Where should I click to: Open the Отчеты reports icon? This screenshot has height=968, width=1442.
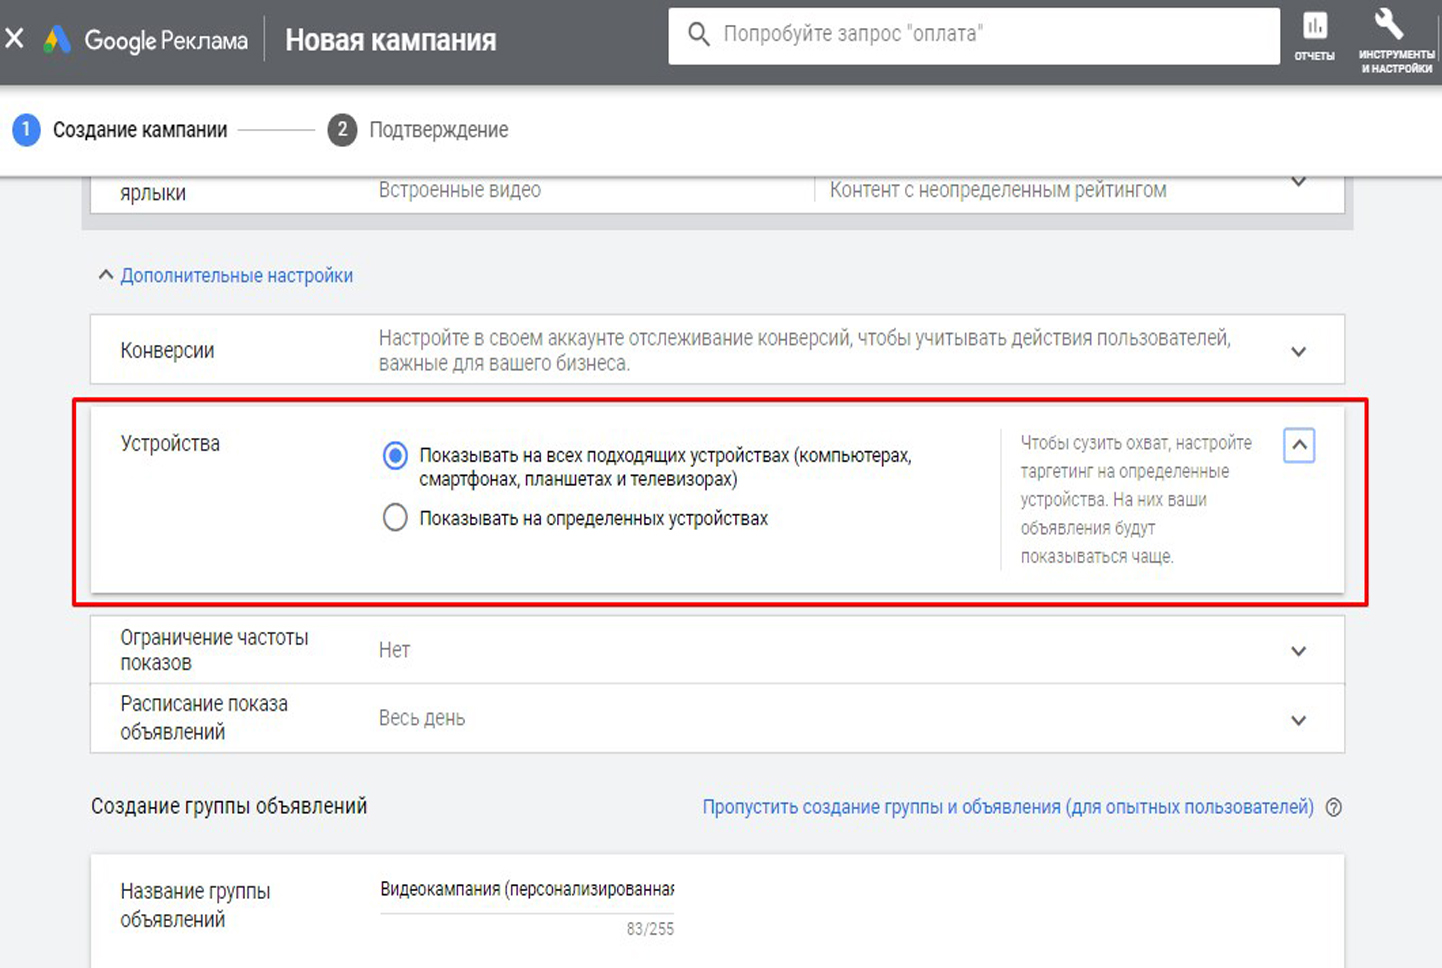coord(1314,36)
